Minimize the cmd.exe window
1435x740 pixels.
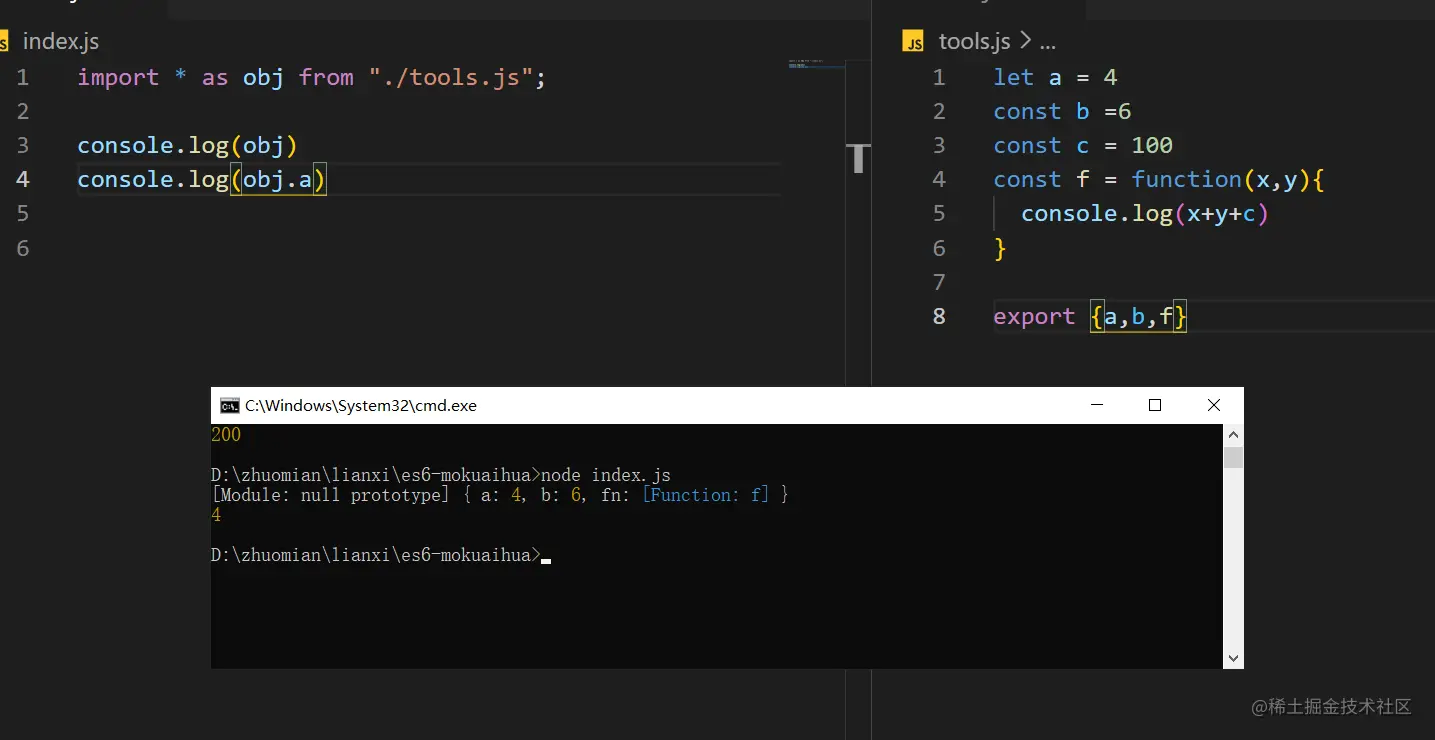pyautogui.click(x=1097, y=405)
